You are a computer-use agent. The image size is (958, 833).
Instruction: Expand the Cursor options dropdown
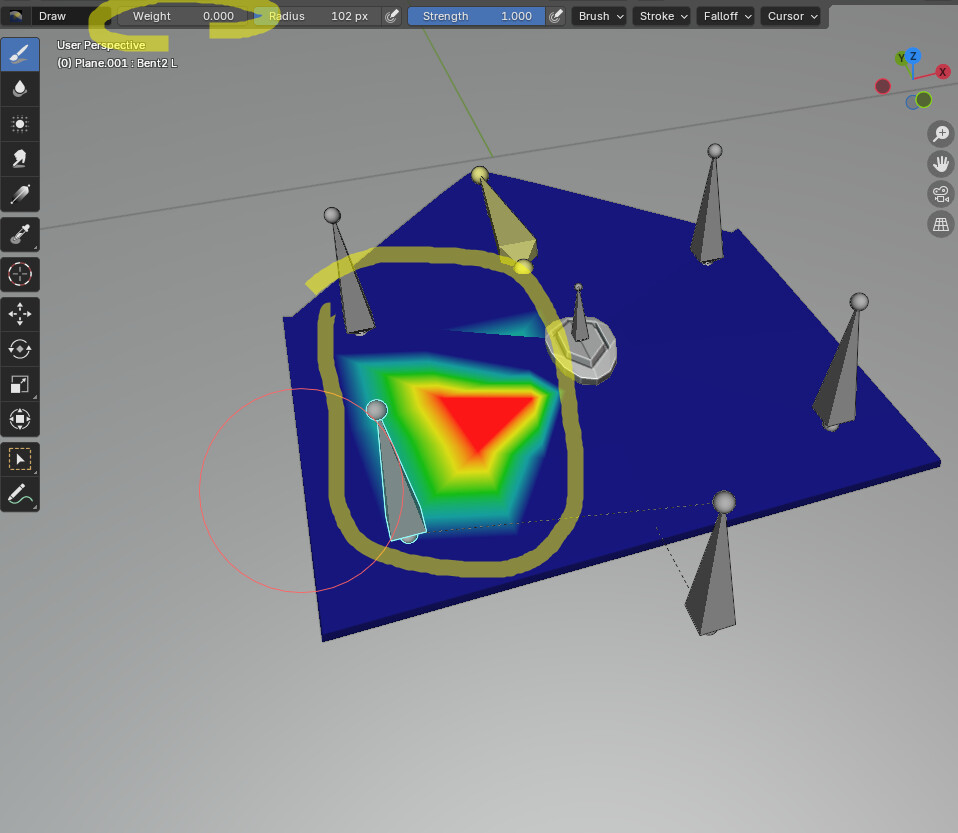pos(790,16)
